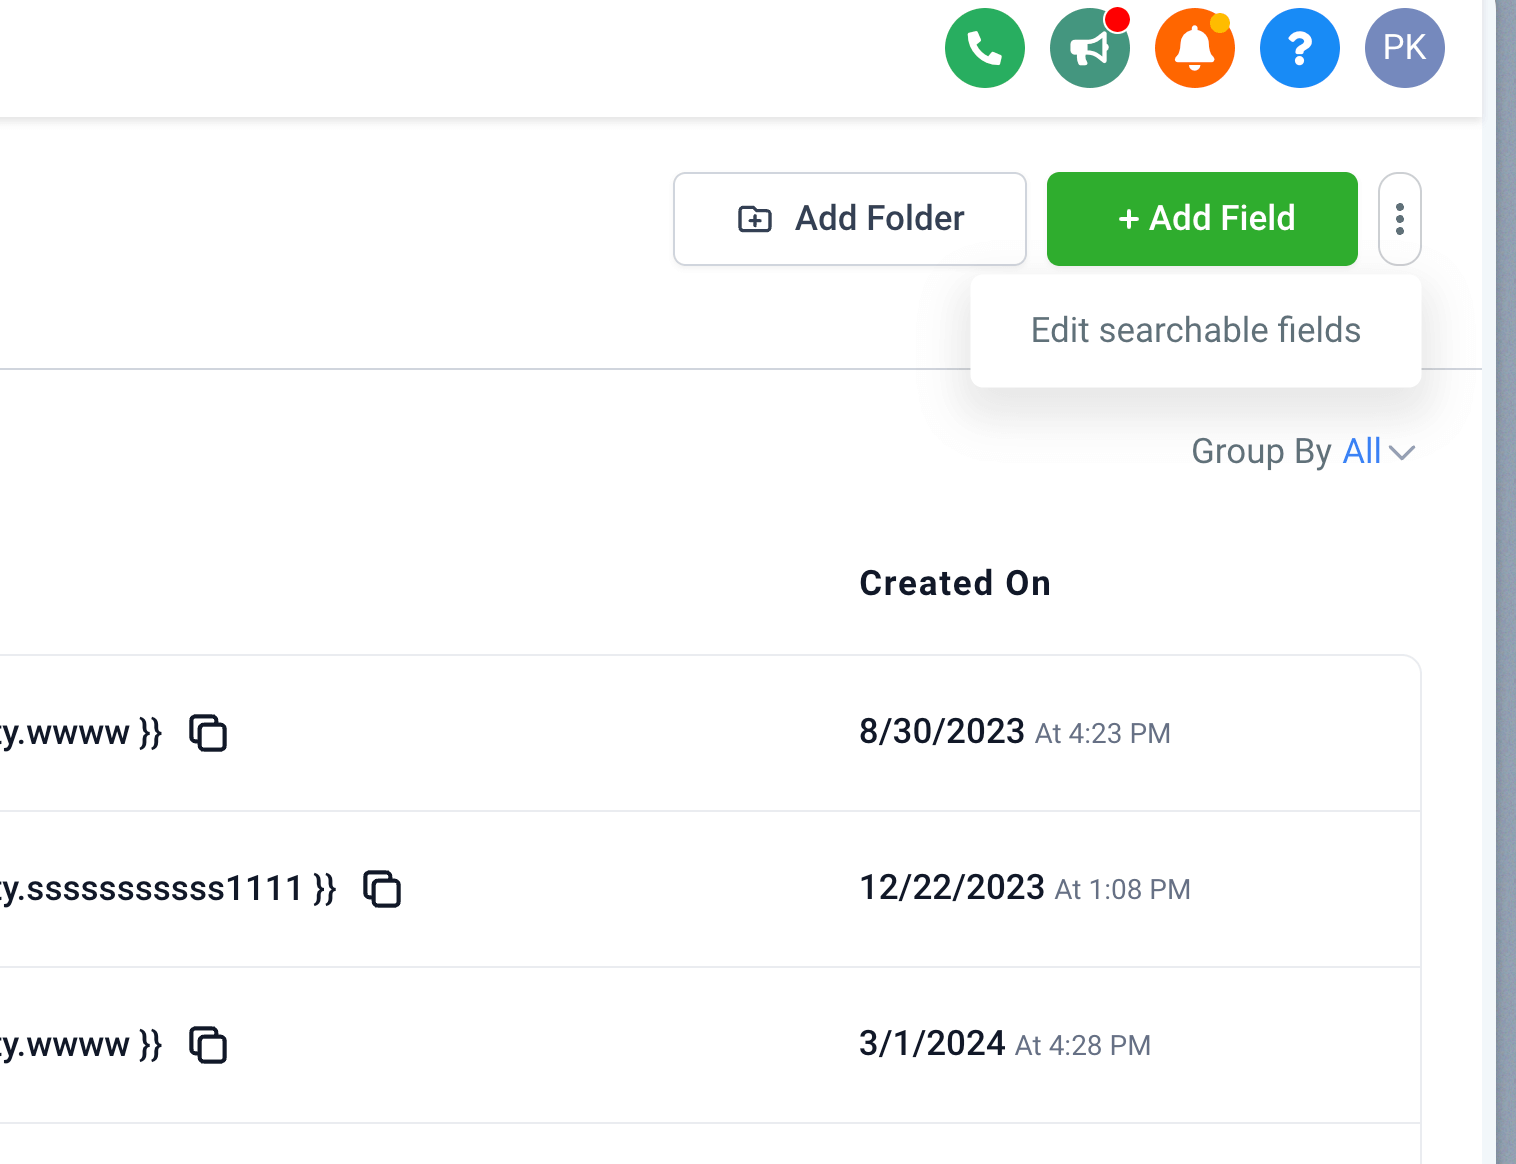
Task: Open the green phone dialer icon
Action: point(984,48)
